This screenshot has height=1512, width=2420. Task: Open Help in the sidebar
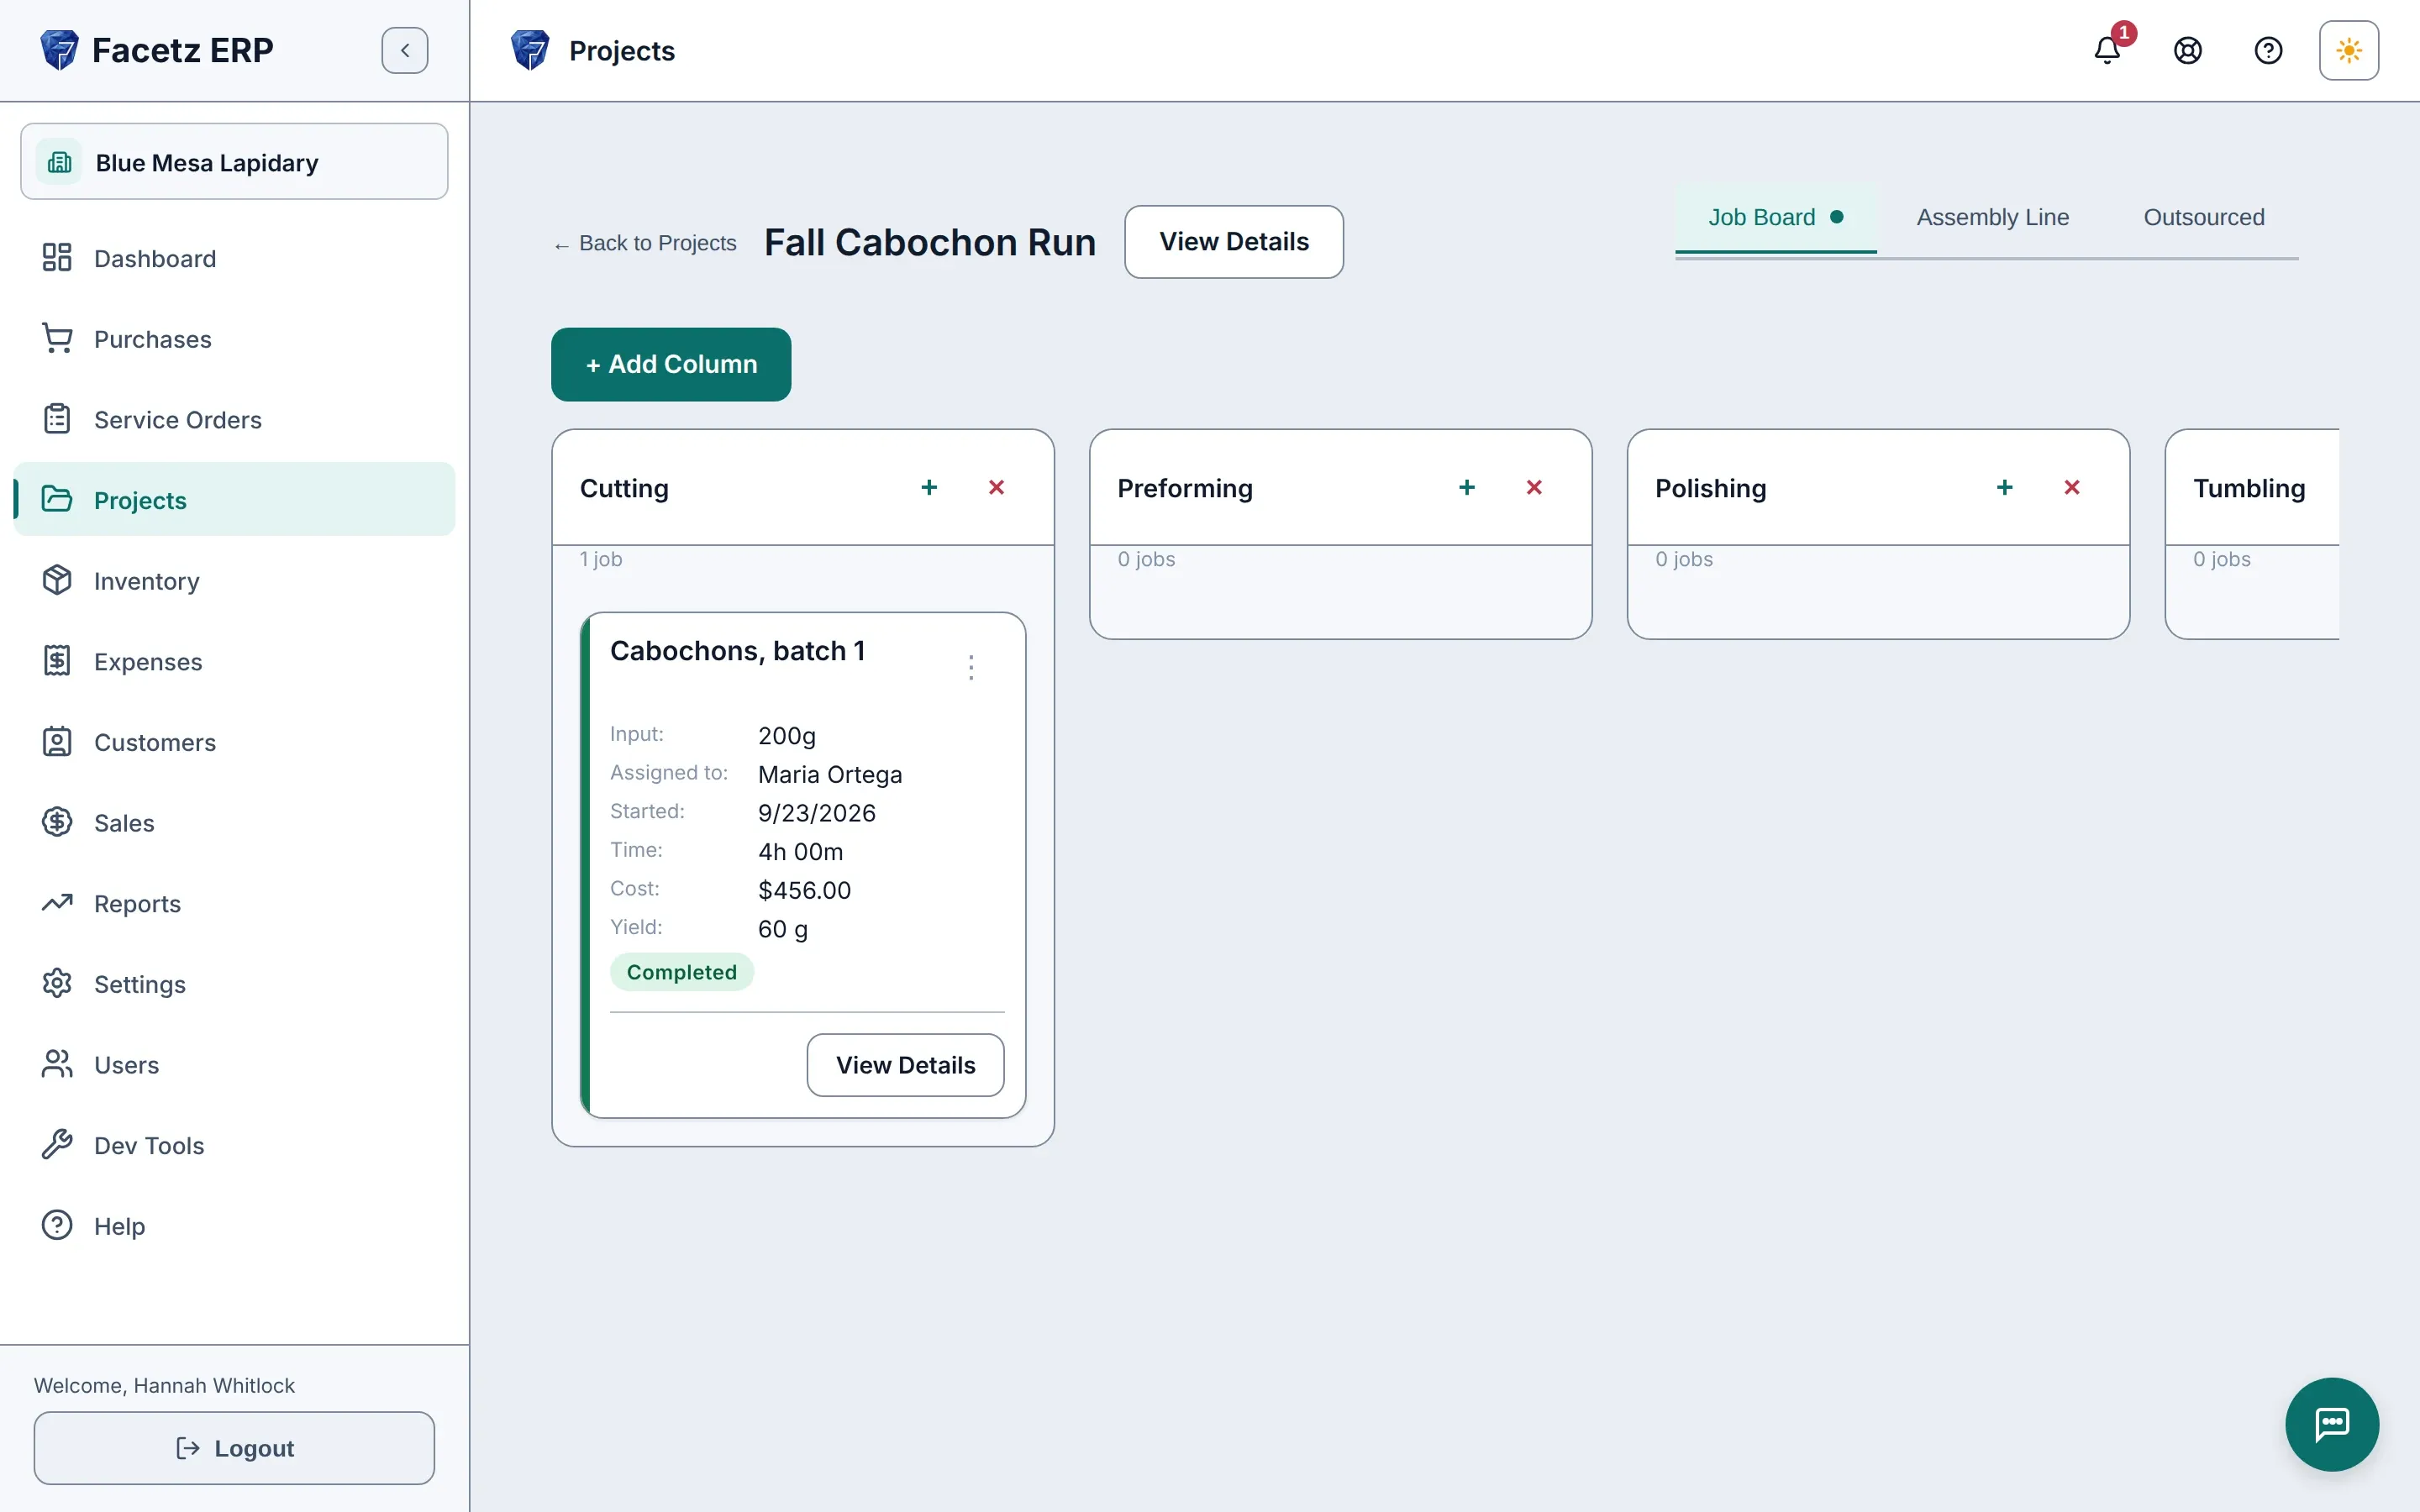(x=234, y=1226)
